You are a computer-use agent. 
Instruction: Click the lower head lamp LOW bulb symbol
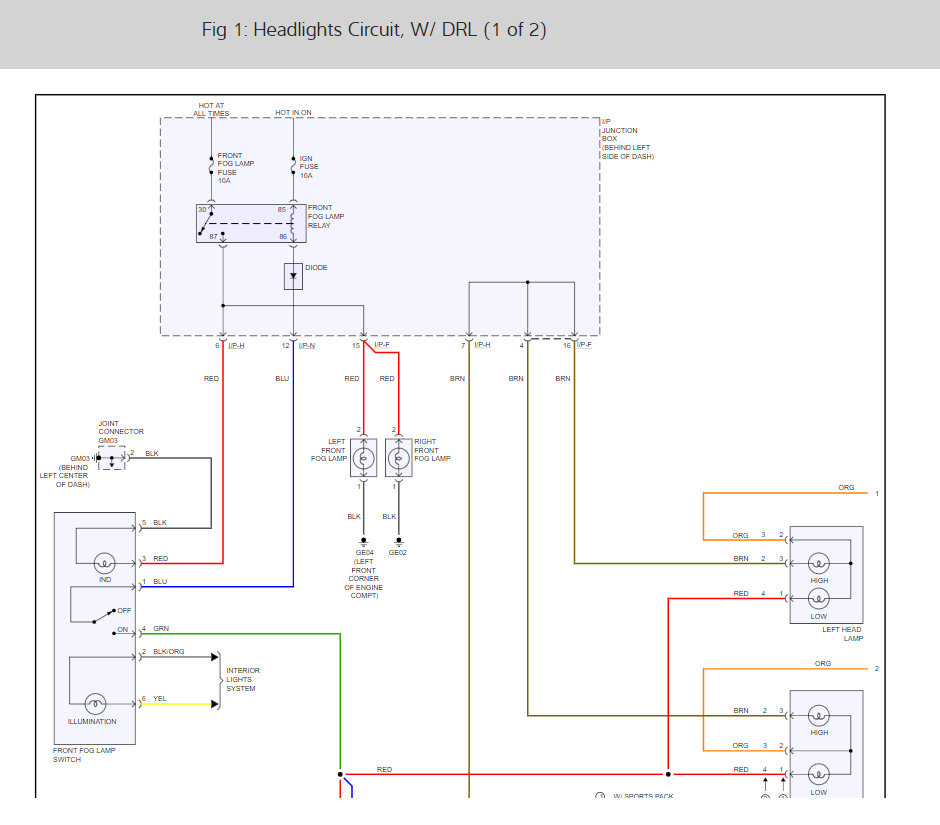point(819,774)
